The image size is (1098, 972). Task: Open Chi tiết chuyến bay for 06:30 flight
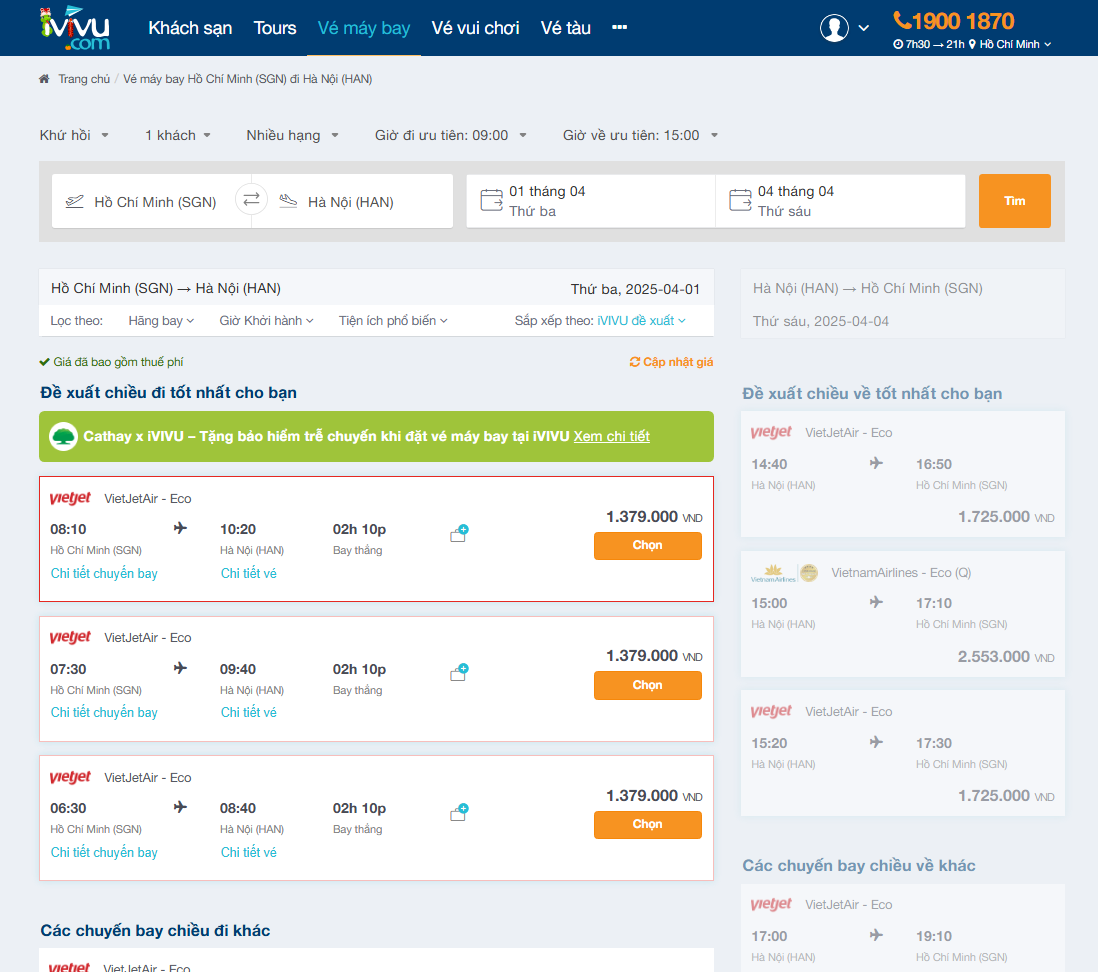(104, 852)
